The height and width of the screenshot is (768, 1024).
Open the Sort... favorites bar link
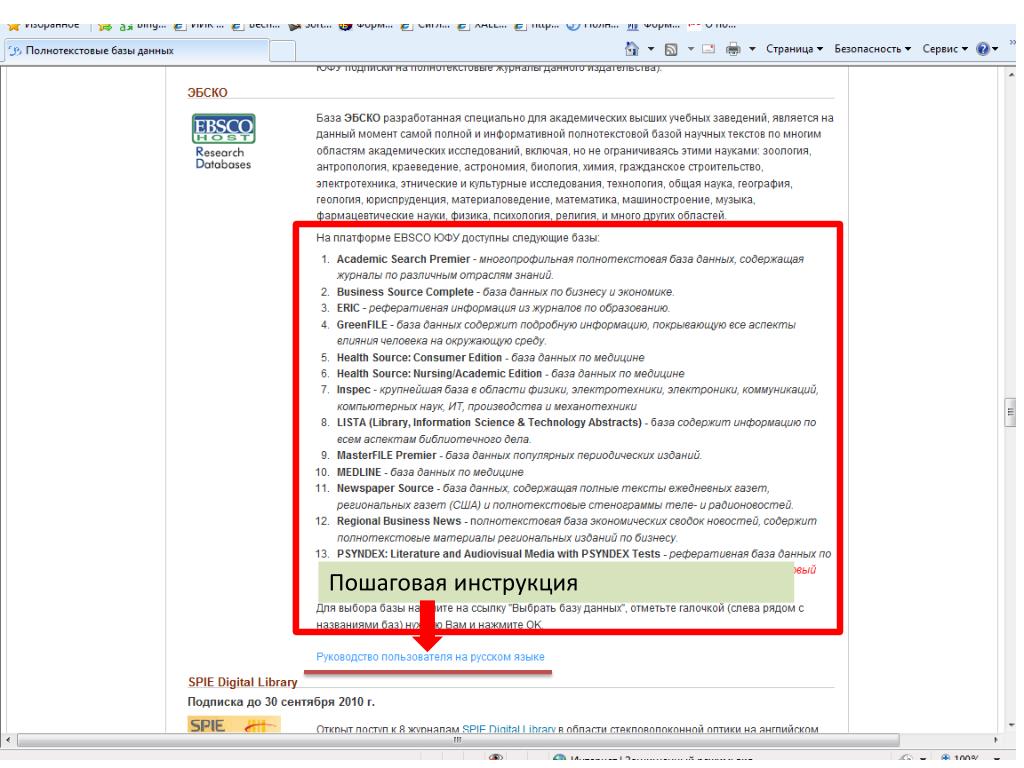point(310,26)
